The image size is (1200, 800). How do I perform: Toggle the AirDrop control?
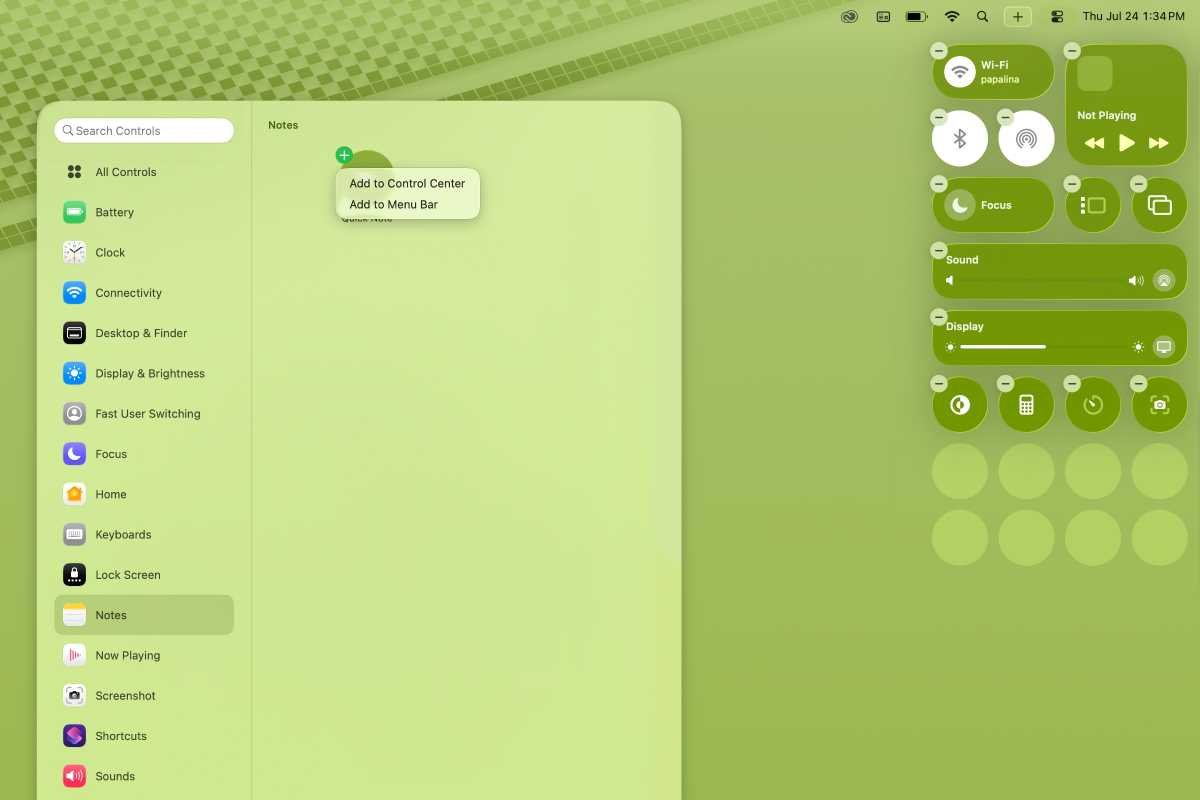(x=1026, y=139)
